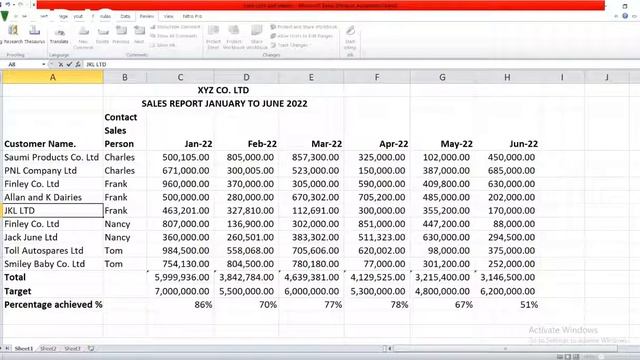
Task: Select column A header
Action: 53,77
